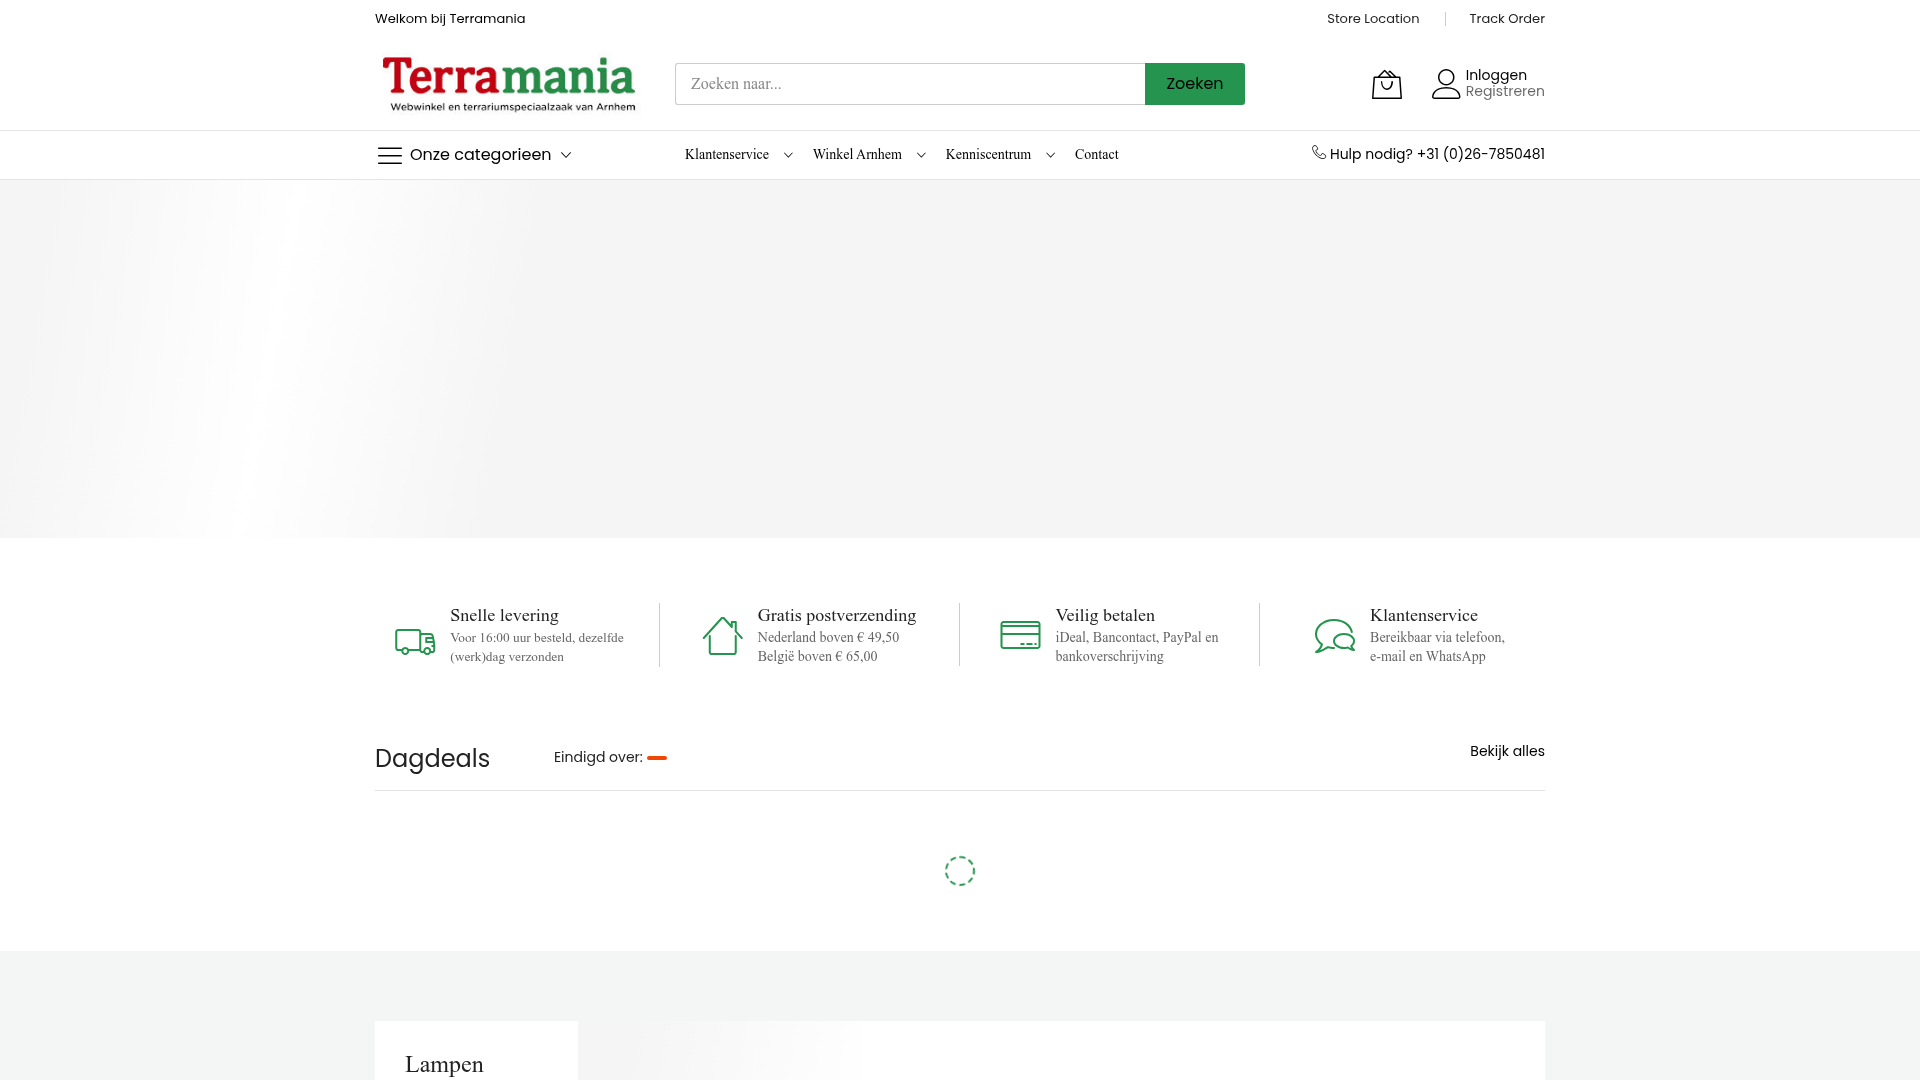Click the Welkom bij Terramania text
Screen dimensions: 1920x1080
coord(450,19)
